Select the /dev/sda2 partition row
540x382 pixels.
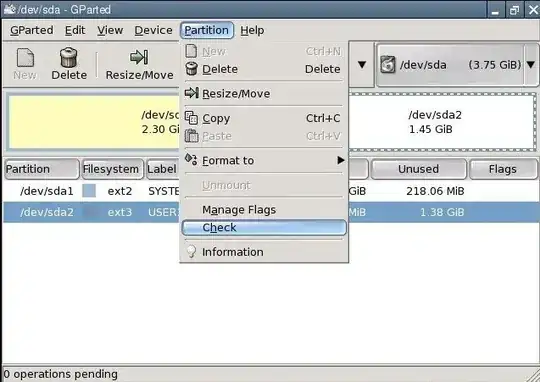(271, 212)
